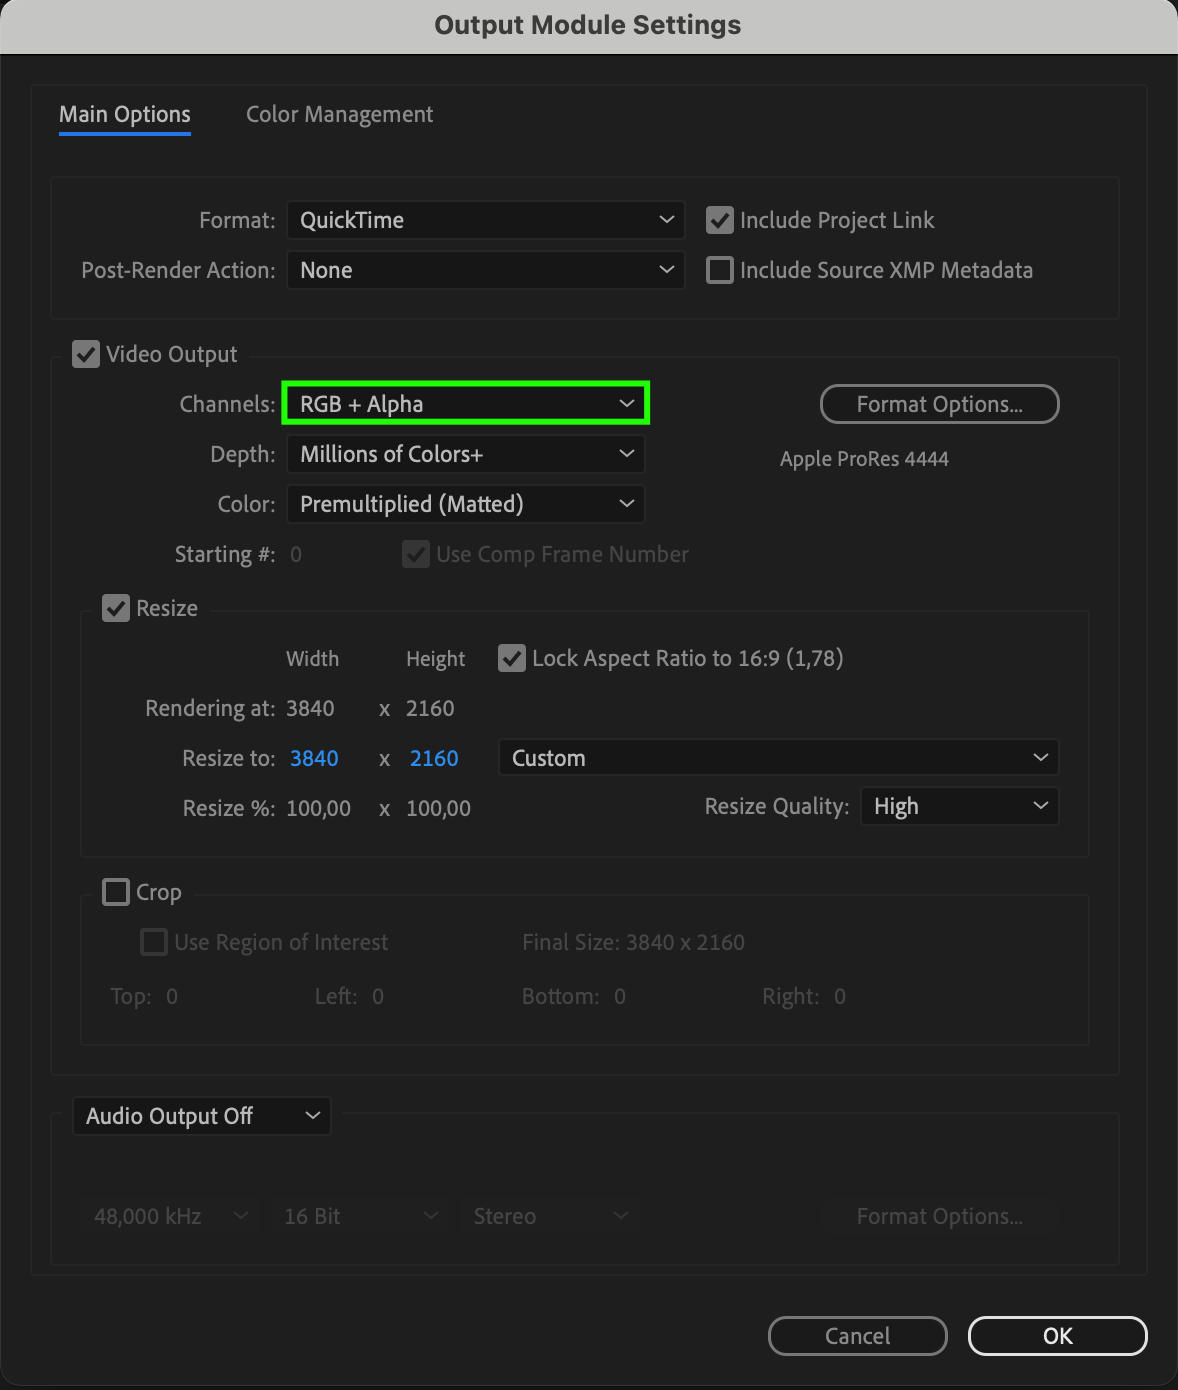Image resolution: width=1178 pixels, height=1390 pixels.
Task: Open the Color dropdown showing Premultiplied (Matted)
Action: [466, 504]
